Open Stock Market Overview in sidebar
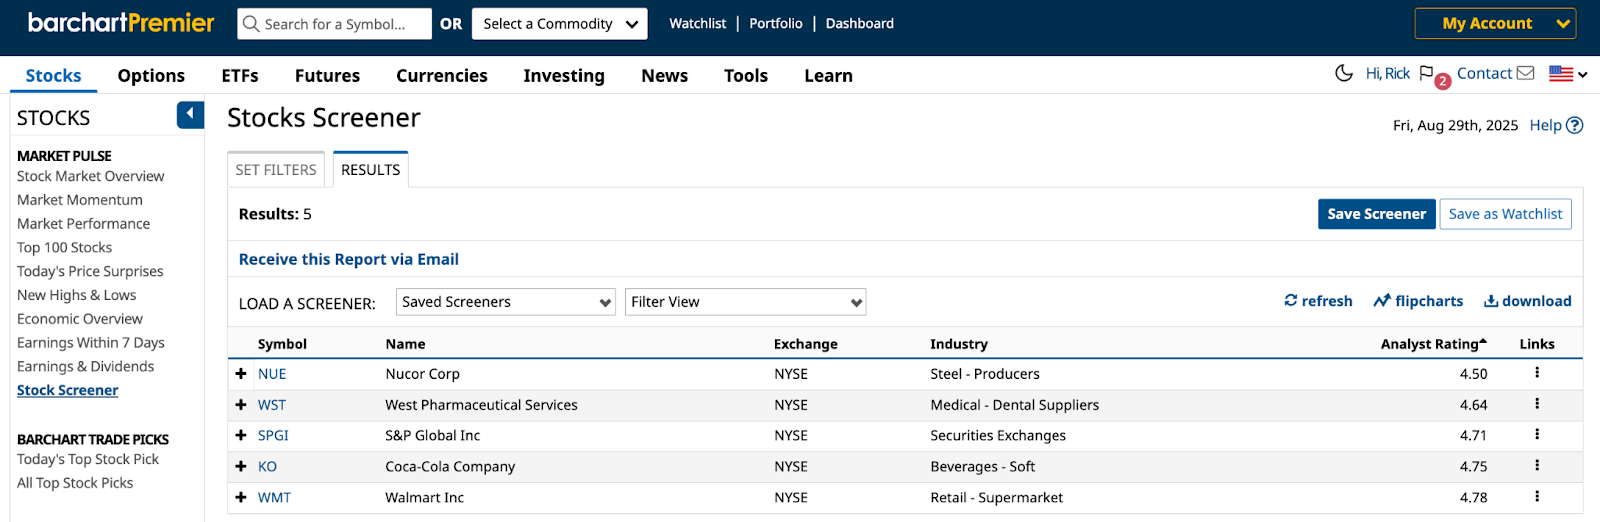Viewport: 1600px width, 522px height. [x=90, y=176]
